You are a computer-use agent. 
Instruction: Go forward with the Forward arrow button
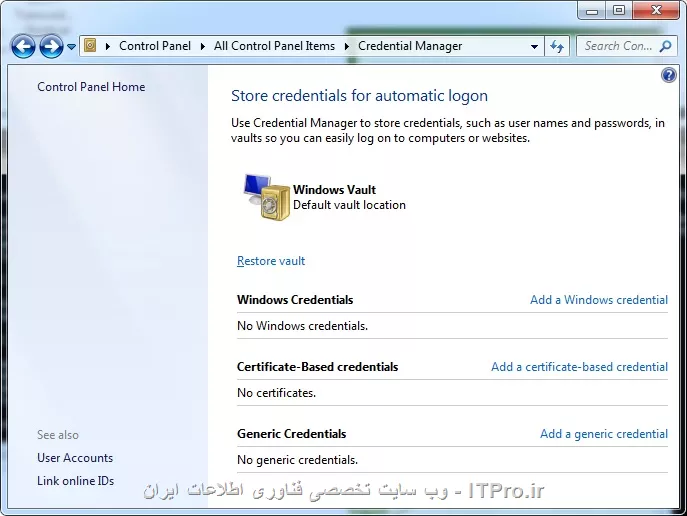pos(51,46)
